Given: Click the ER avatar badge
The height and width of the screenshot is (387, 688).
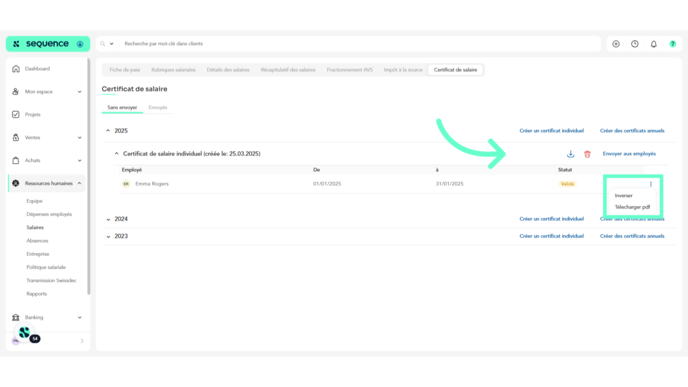Looking at the screenshot, I should pos(126,184).
